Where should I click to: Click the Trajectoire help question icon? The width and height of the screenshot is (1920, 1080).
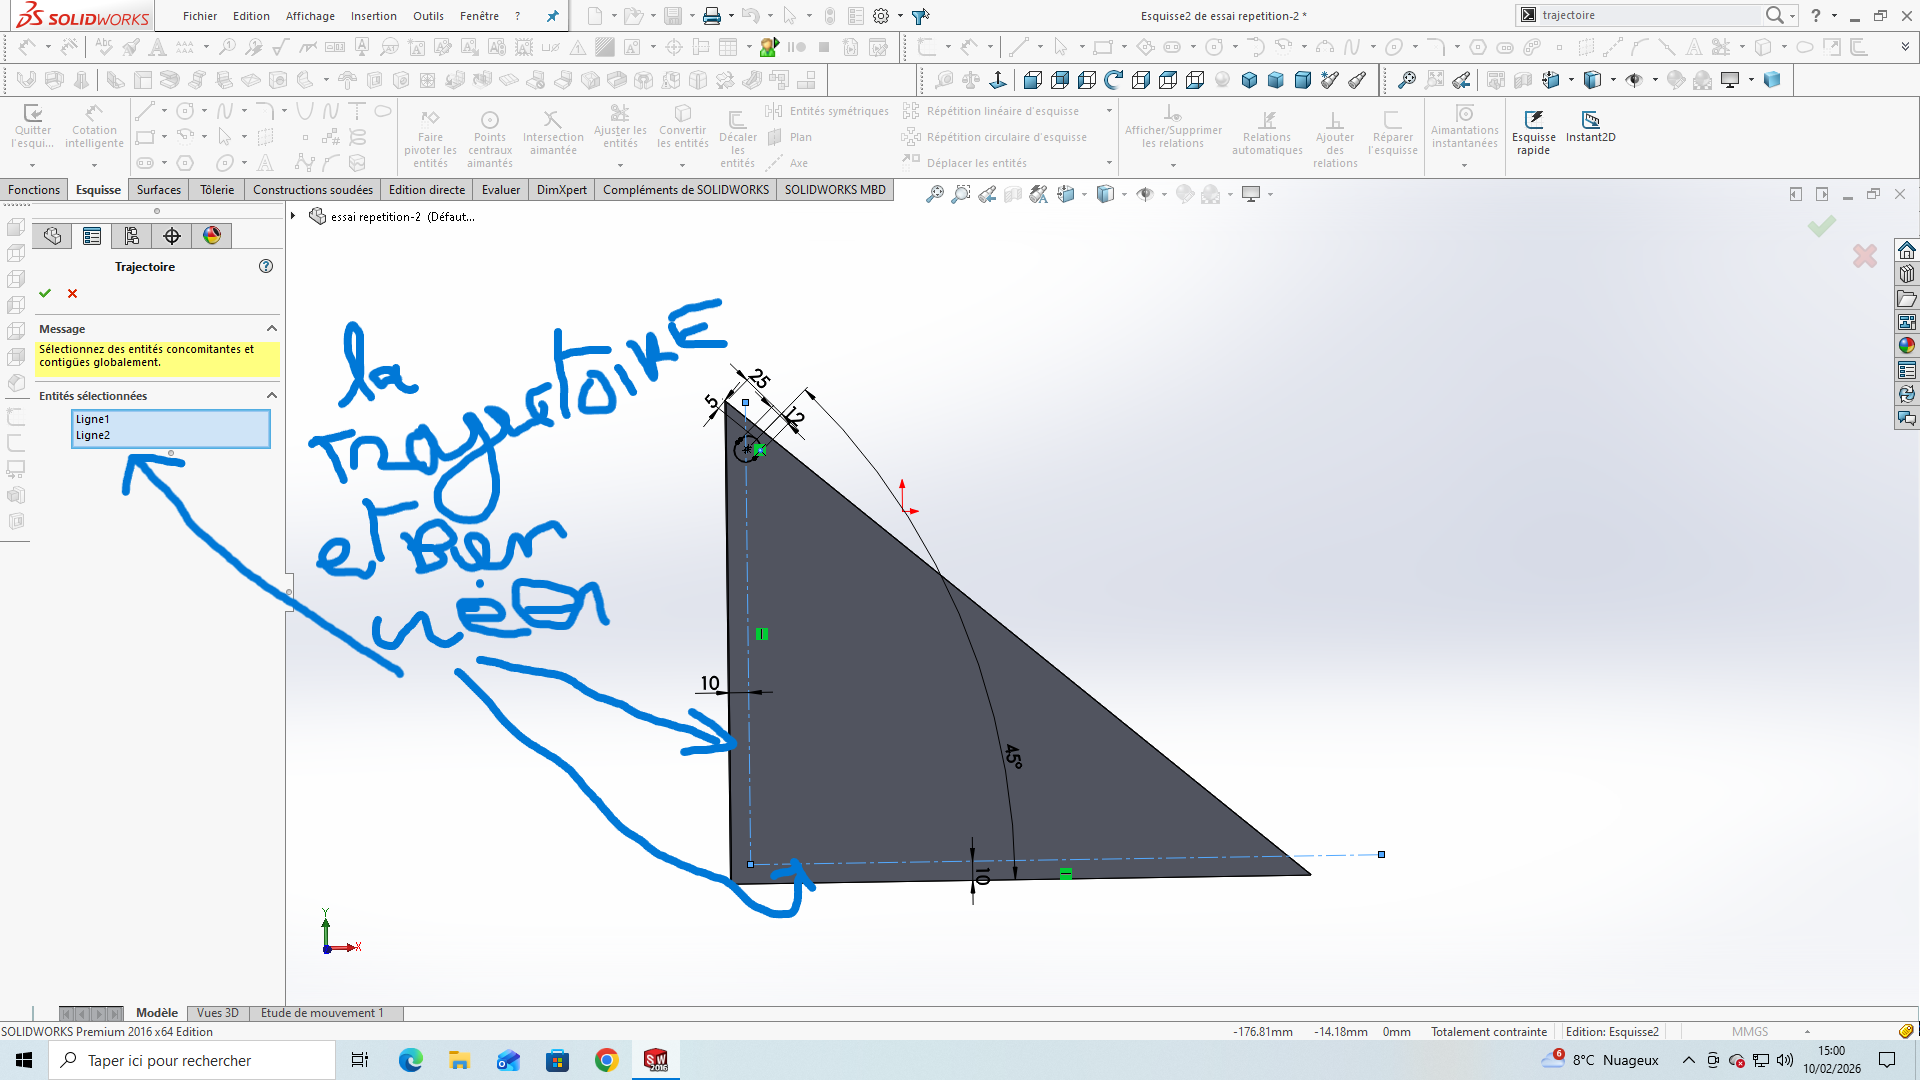266,266
